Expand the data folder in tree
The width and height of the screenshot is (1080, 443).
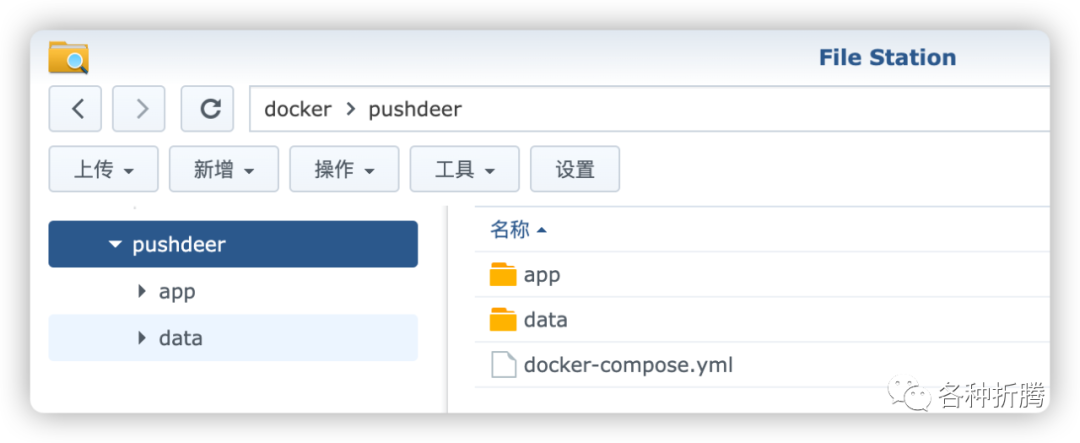pos(142,338)
